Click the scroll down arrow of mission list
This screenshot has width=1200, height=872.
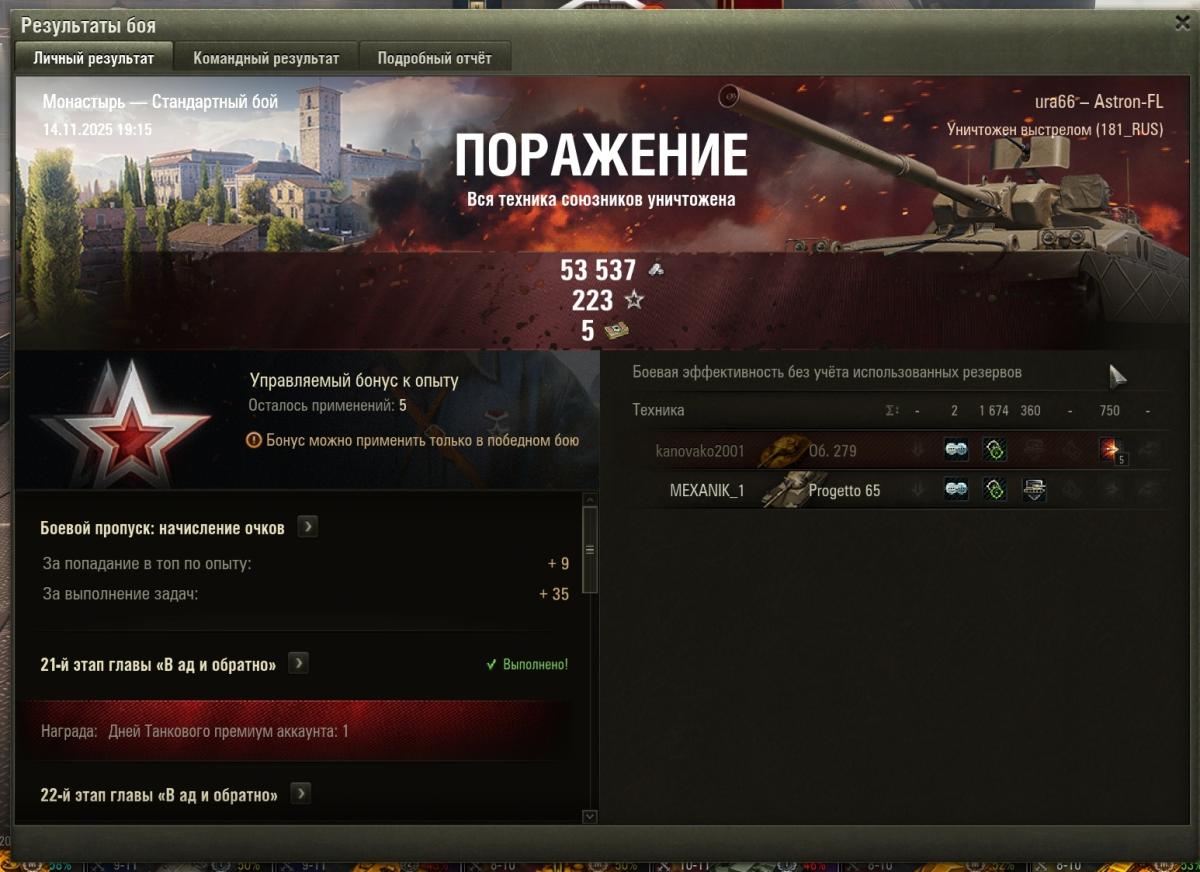(590, 816)
